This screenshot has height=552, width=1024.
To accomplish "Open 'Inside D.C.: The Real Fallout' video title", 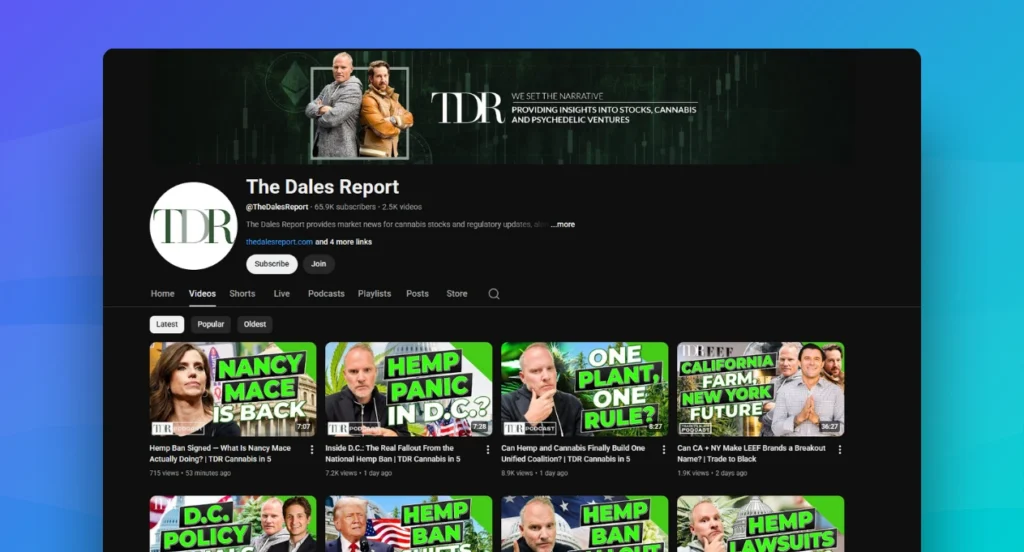I will tap(392, 453).
